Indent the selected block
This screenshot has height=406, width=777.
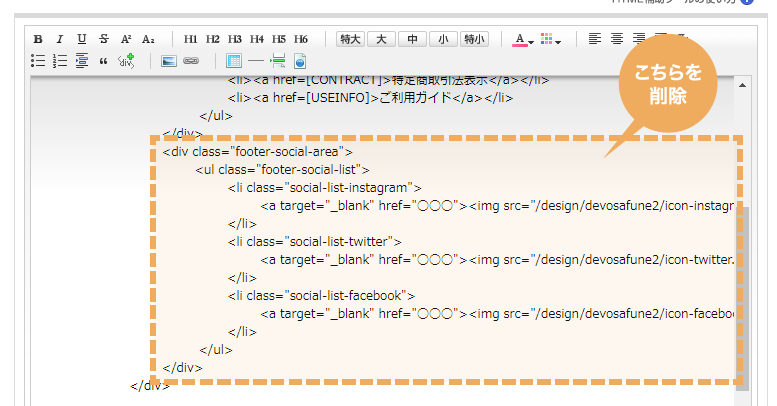pos(82,60)
